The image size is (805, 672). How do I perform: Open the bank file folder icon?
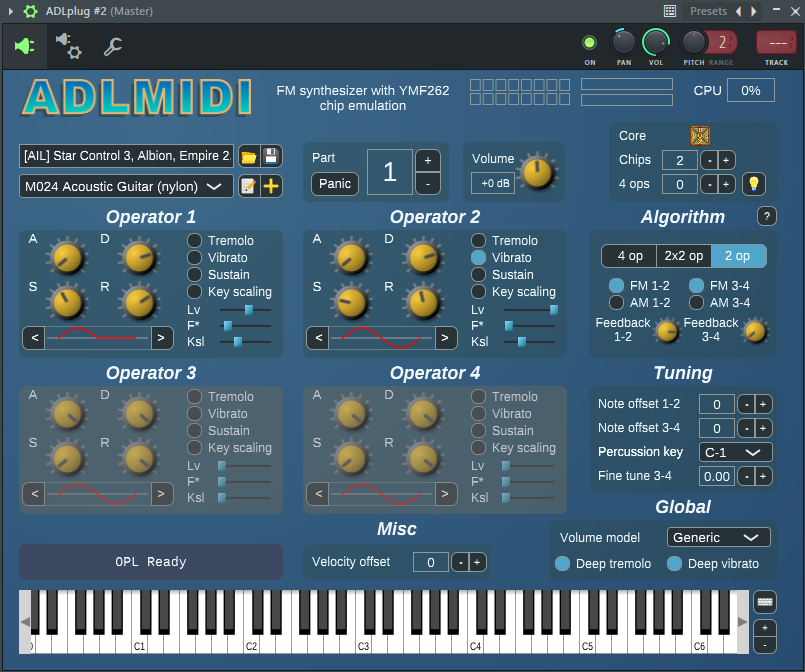point(249,156)
